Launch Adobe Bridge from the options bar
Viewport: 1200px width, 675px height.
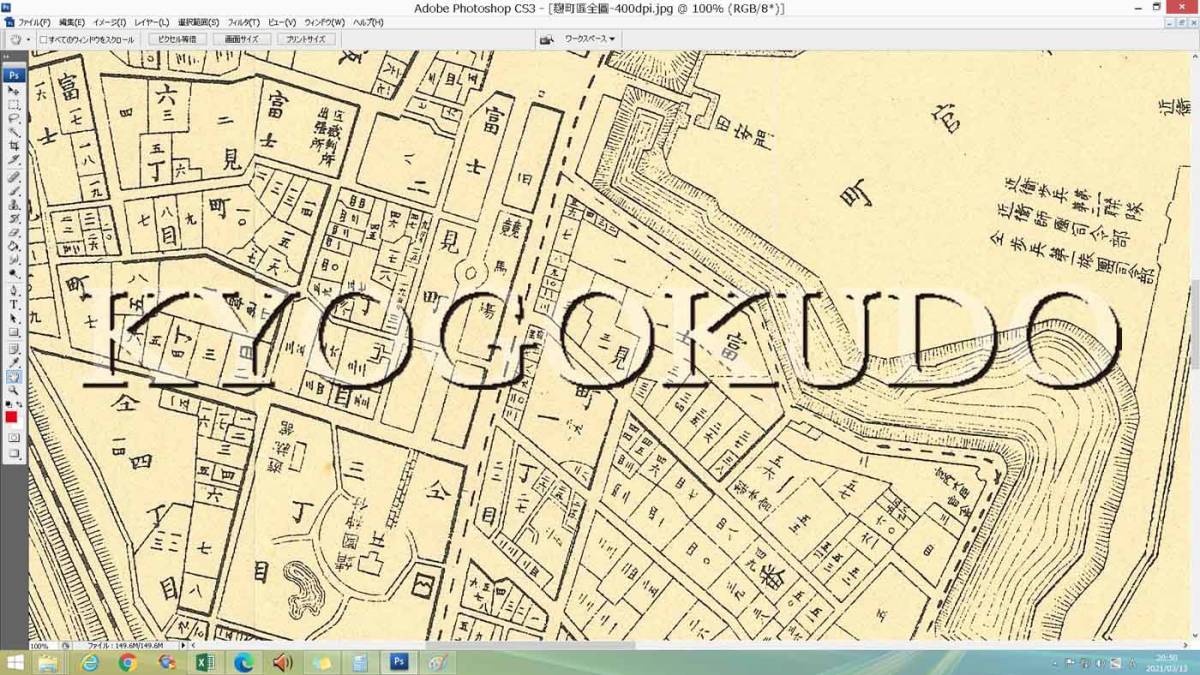[x=547, y=39]
